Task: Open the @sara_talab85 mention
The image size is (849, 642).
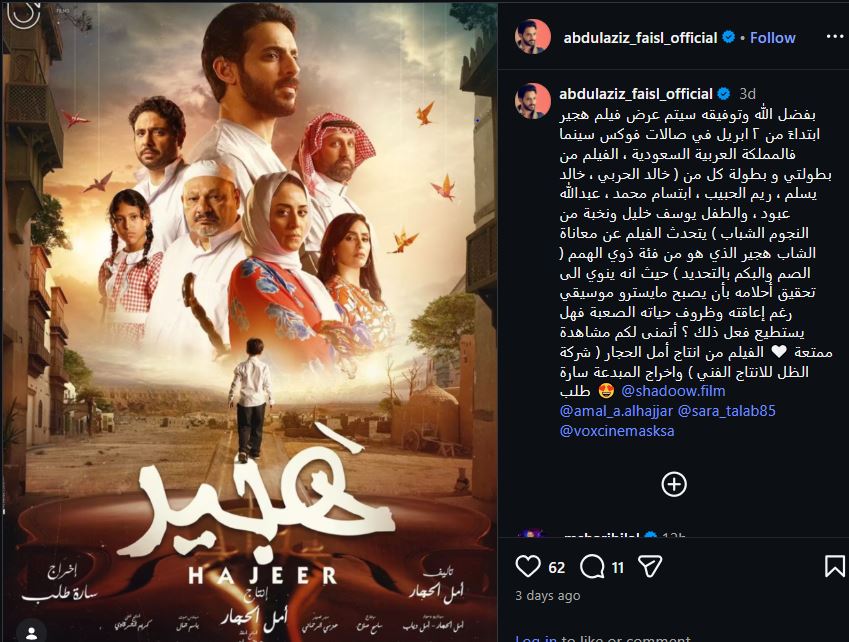Action: pos(727,411)
